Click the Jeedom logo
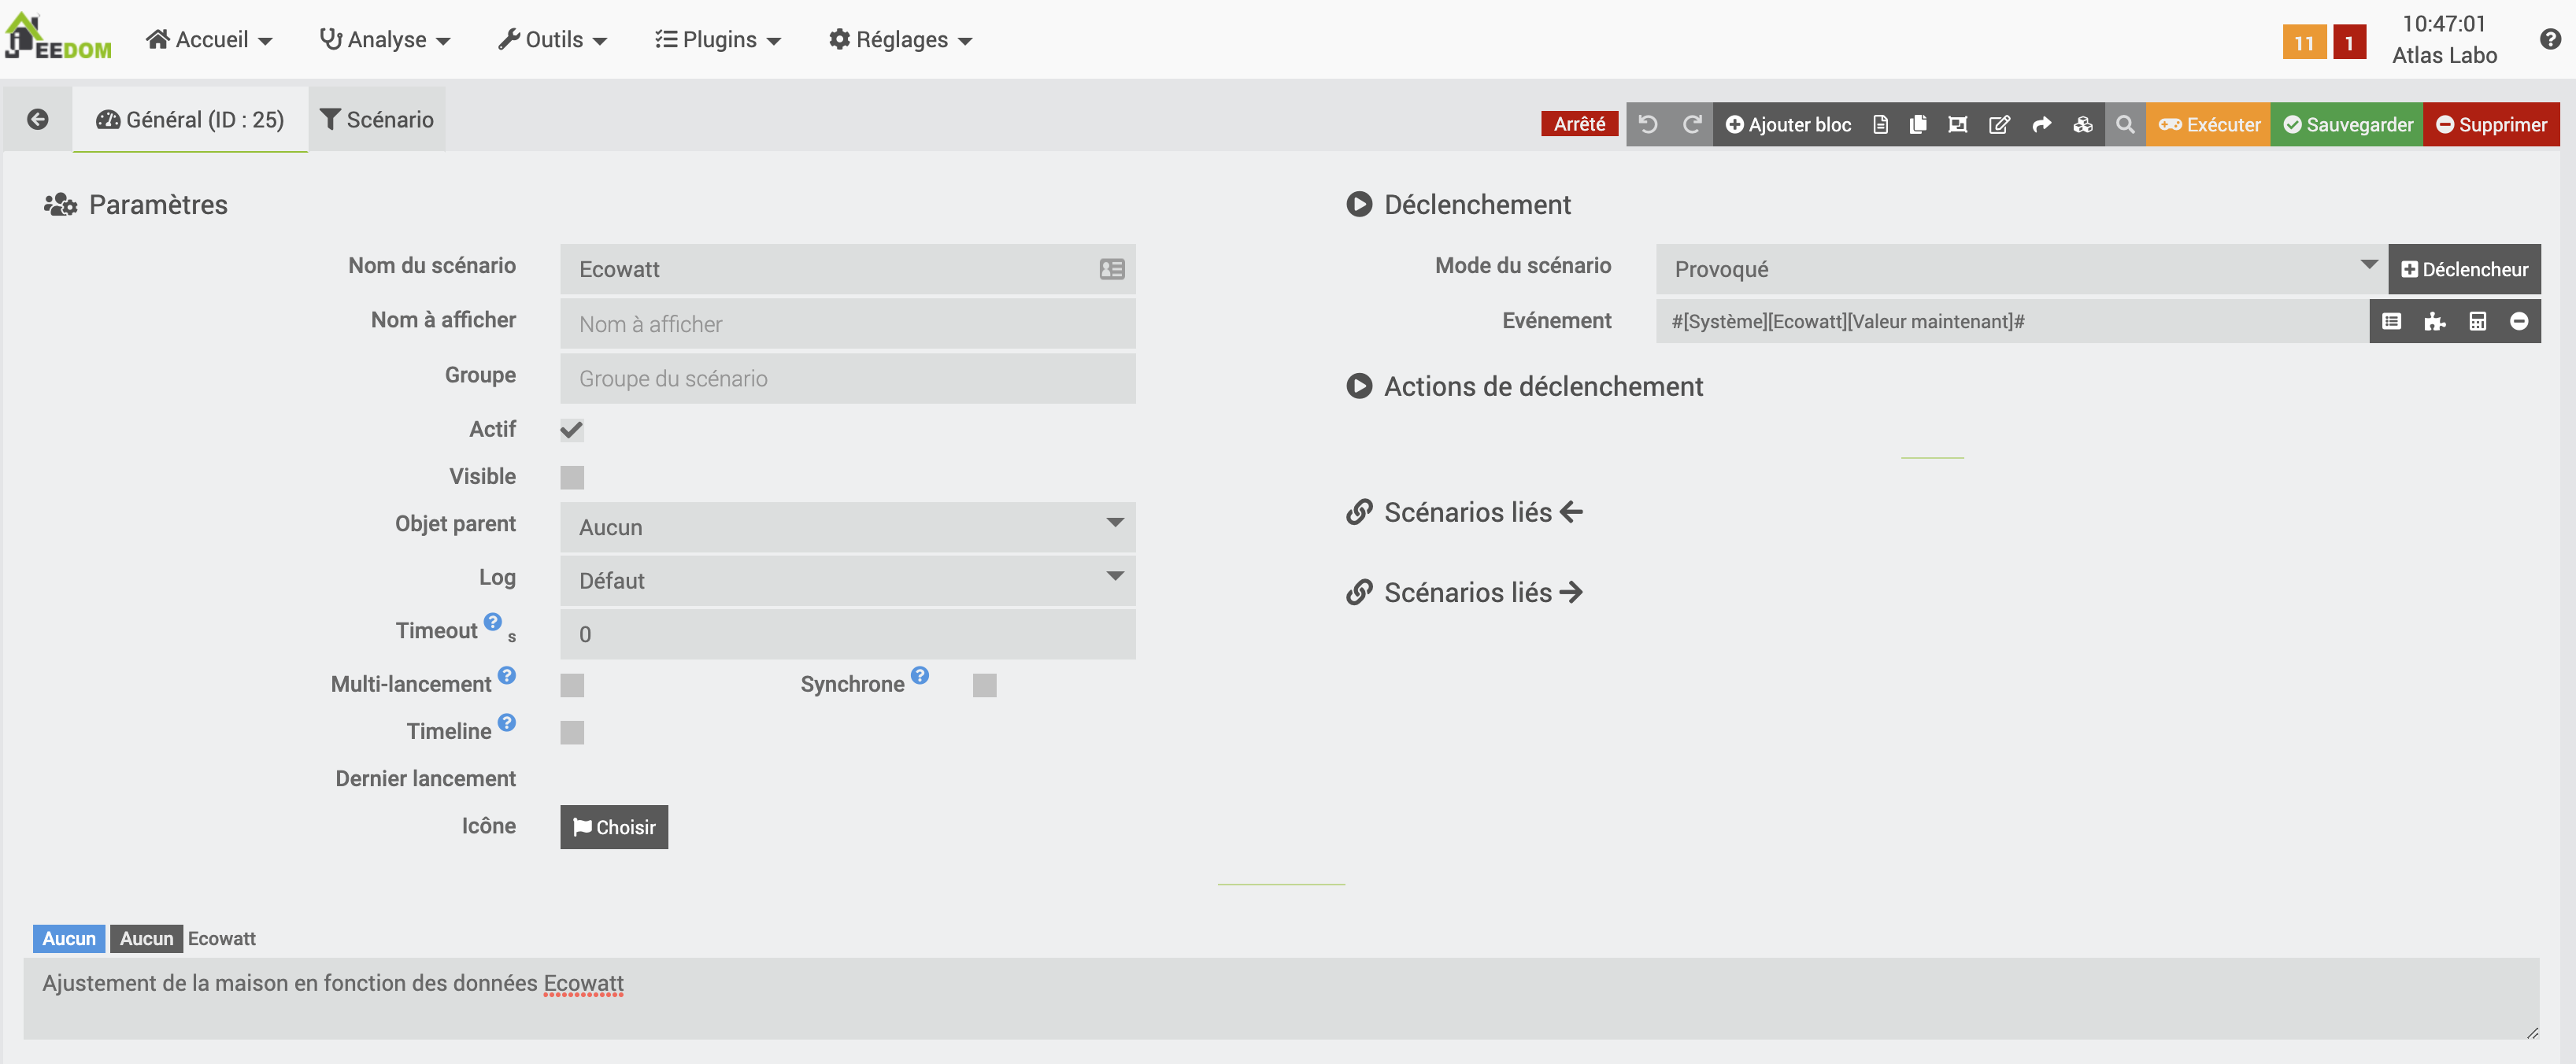Image resolution: width=2576 pixels, height=1064 pixels. [58, 38]
